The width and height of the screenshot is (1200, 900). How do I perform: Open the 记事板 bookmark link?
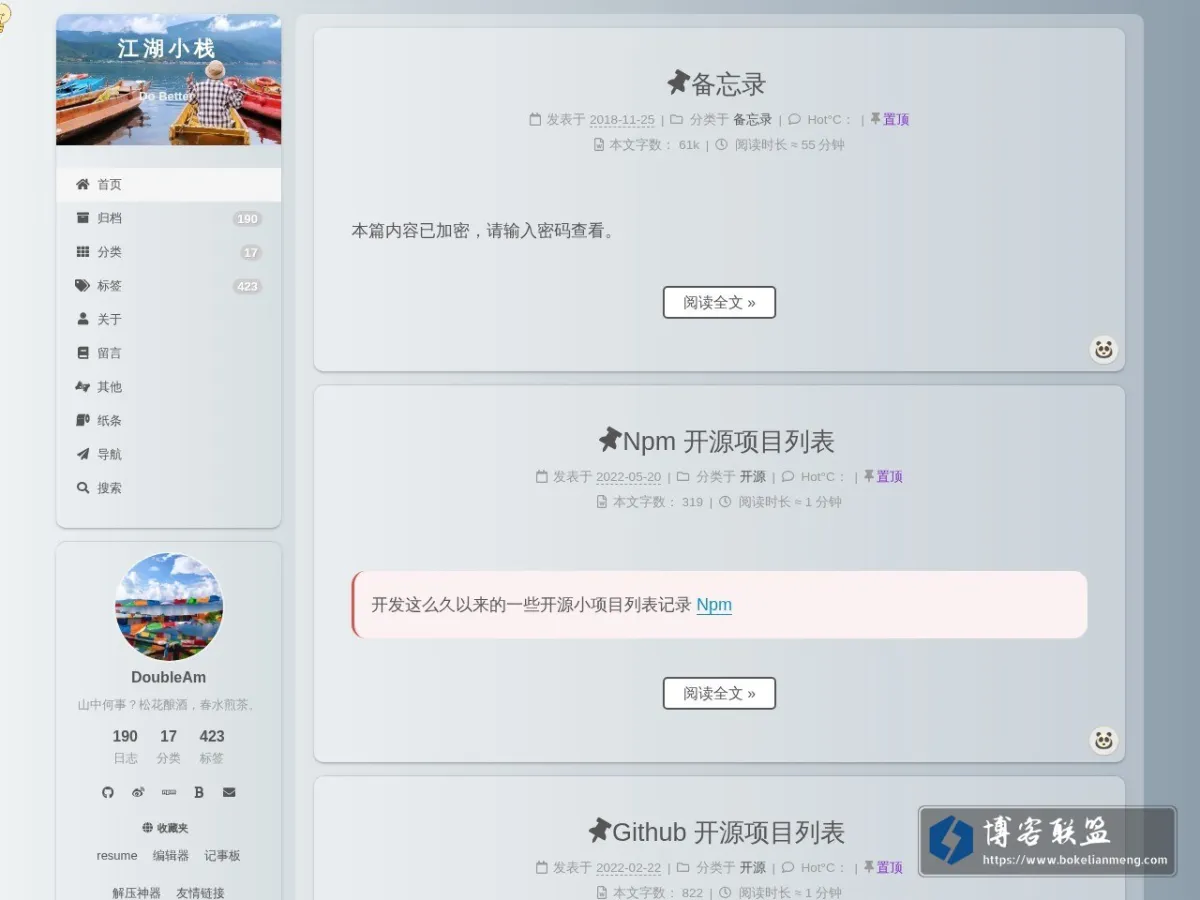tap(222, 856)
